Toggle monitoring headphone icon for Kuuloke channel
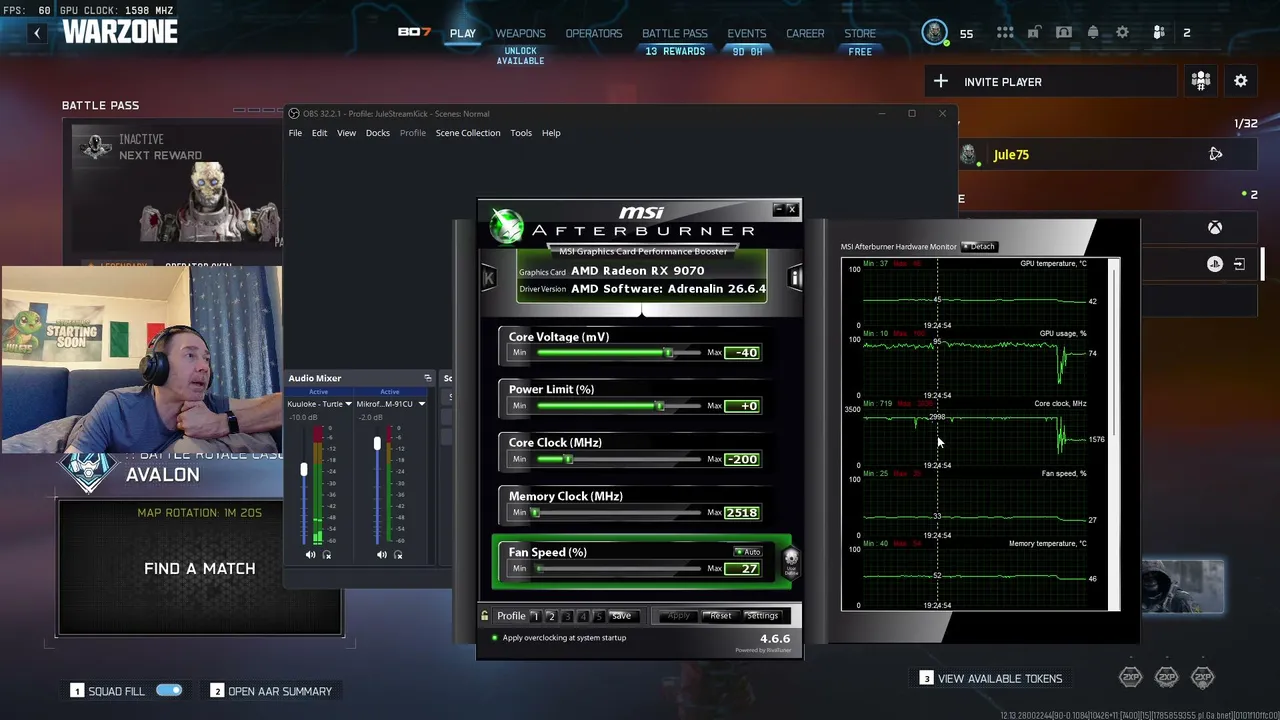Image resolution: width=1280 pixels, height=720 pixels. (327, 555)
